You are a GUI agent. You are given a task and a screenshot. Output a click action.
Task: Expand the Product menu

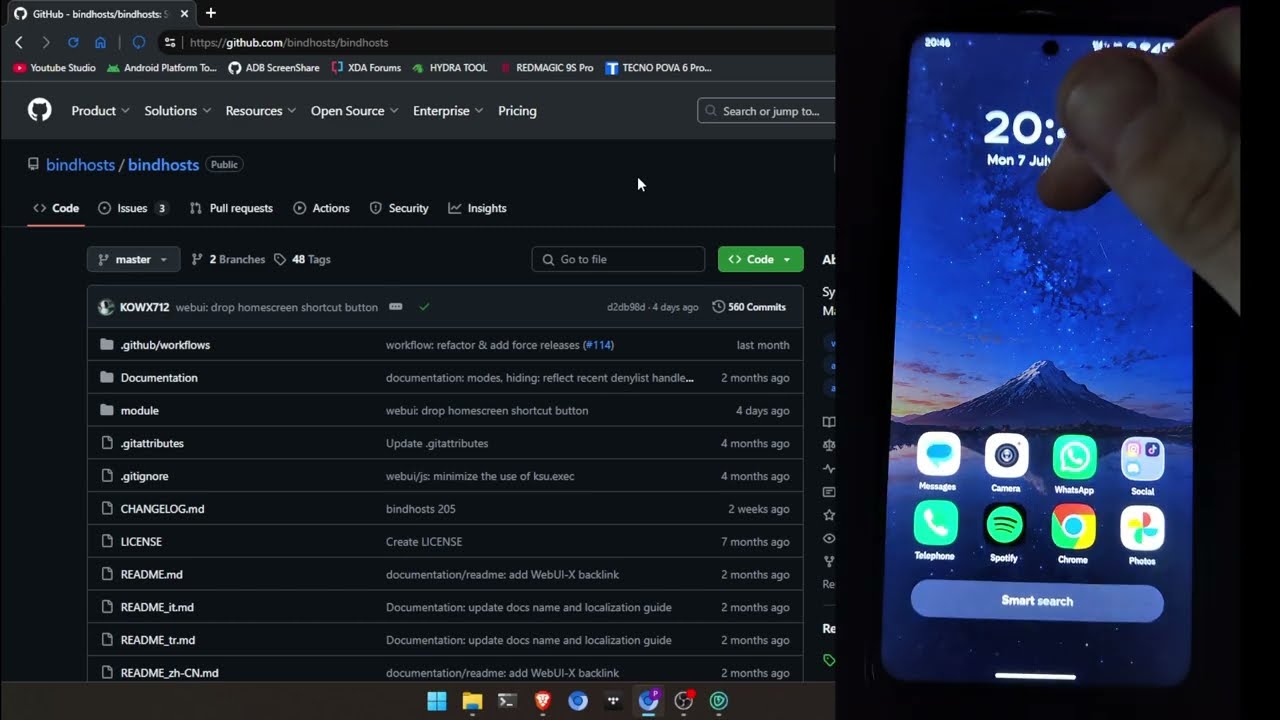pos(100,111)
